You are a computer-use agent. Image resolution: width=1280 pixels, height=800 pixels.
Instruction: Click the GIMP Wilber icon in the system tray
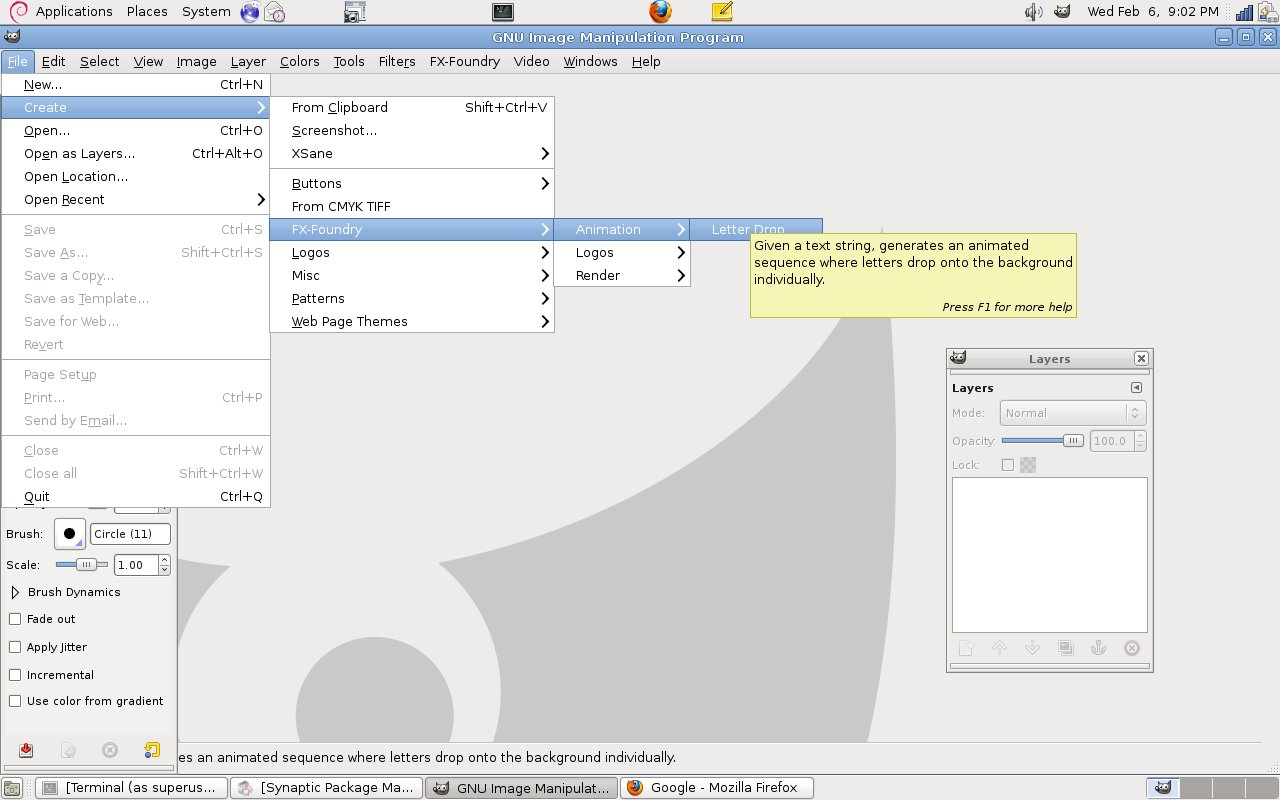pos(1064,12)
